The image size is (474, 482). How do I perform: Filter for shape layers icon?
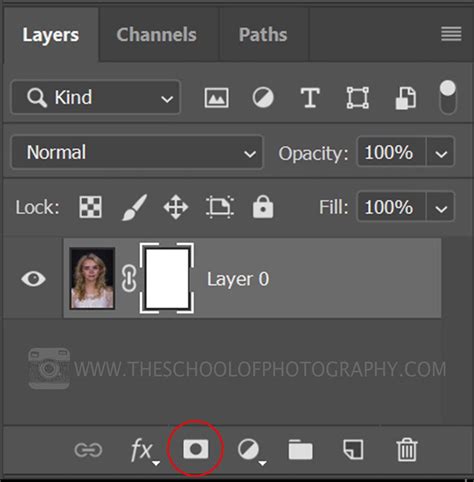click(x=357, y=98)
